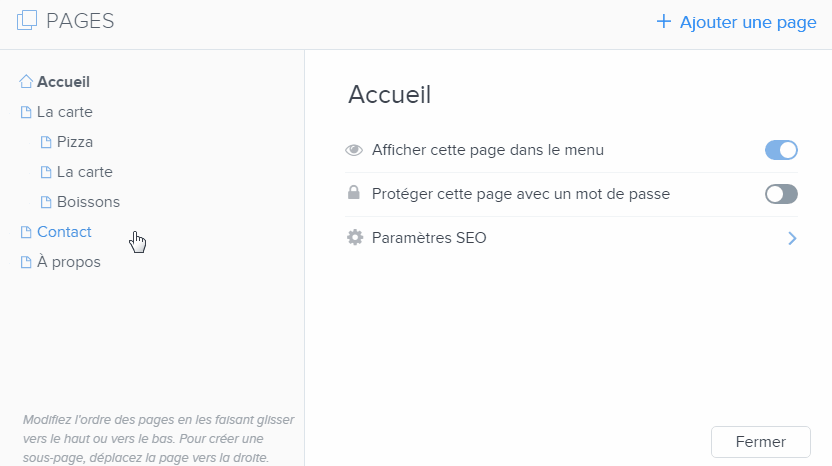Screen dimensions: 832x466
Task: Click the page icon beside À propos
Action: click(x=26, y=262)
